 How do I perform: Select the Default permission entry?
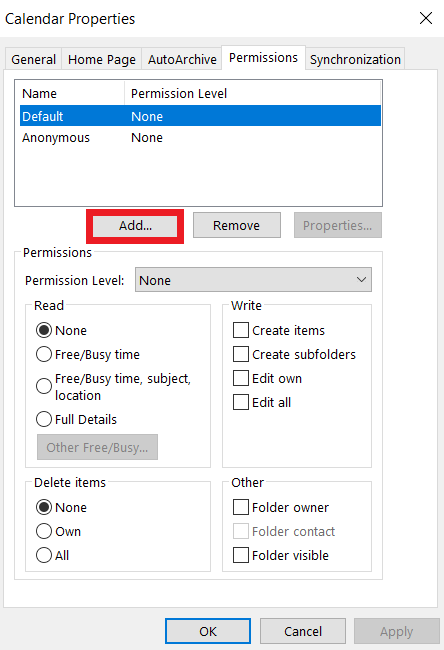200,116
